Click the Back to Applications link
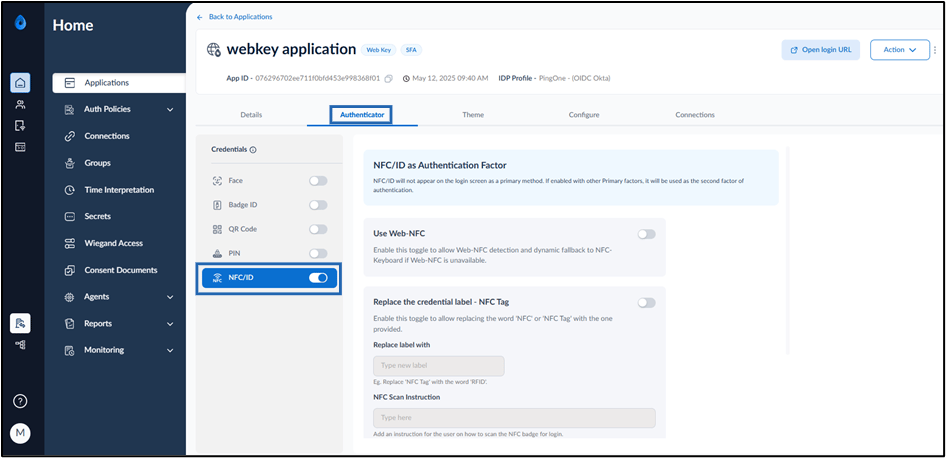 (x=235, y=17)
